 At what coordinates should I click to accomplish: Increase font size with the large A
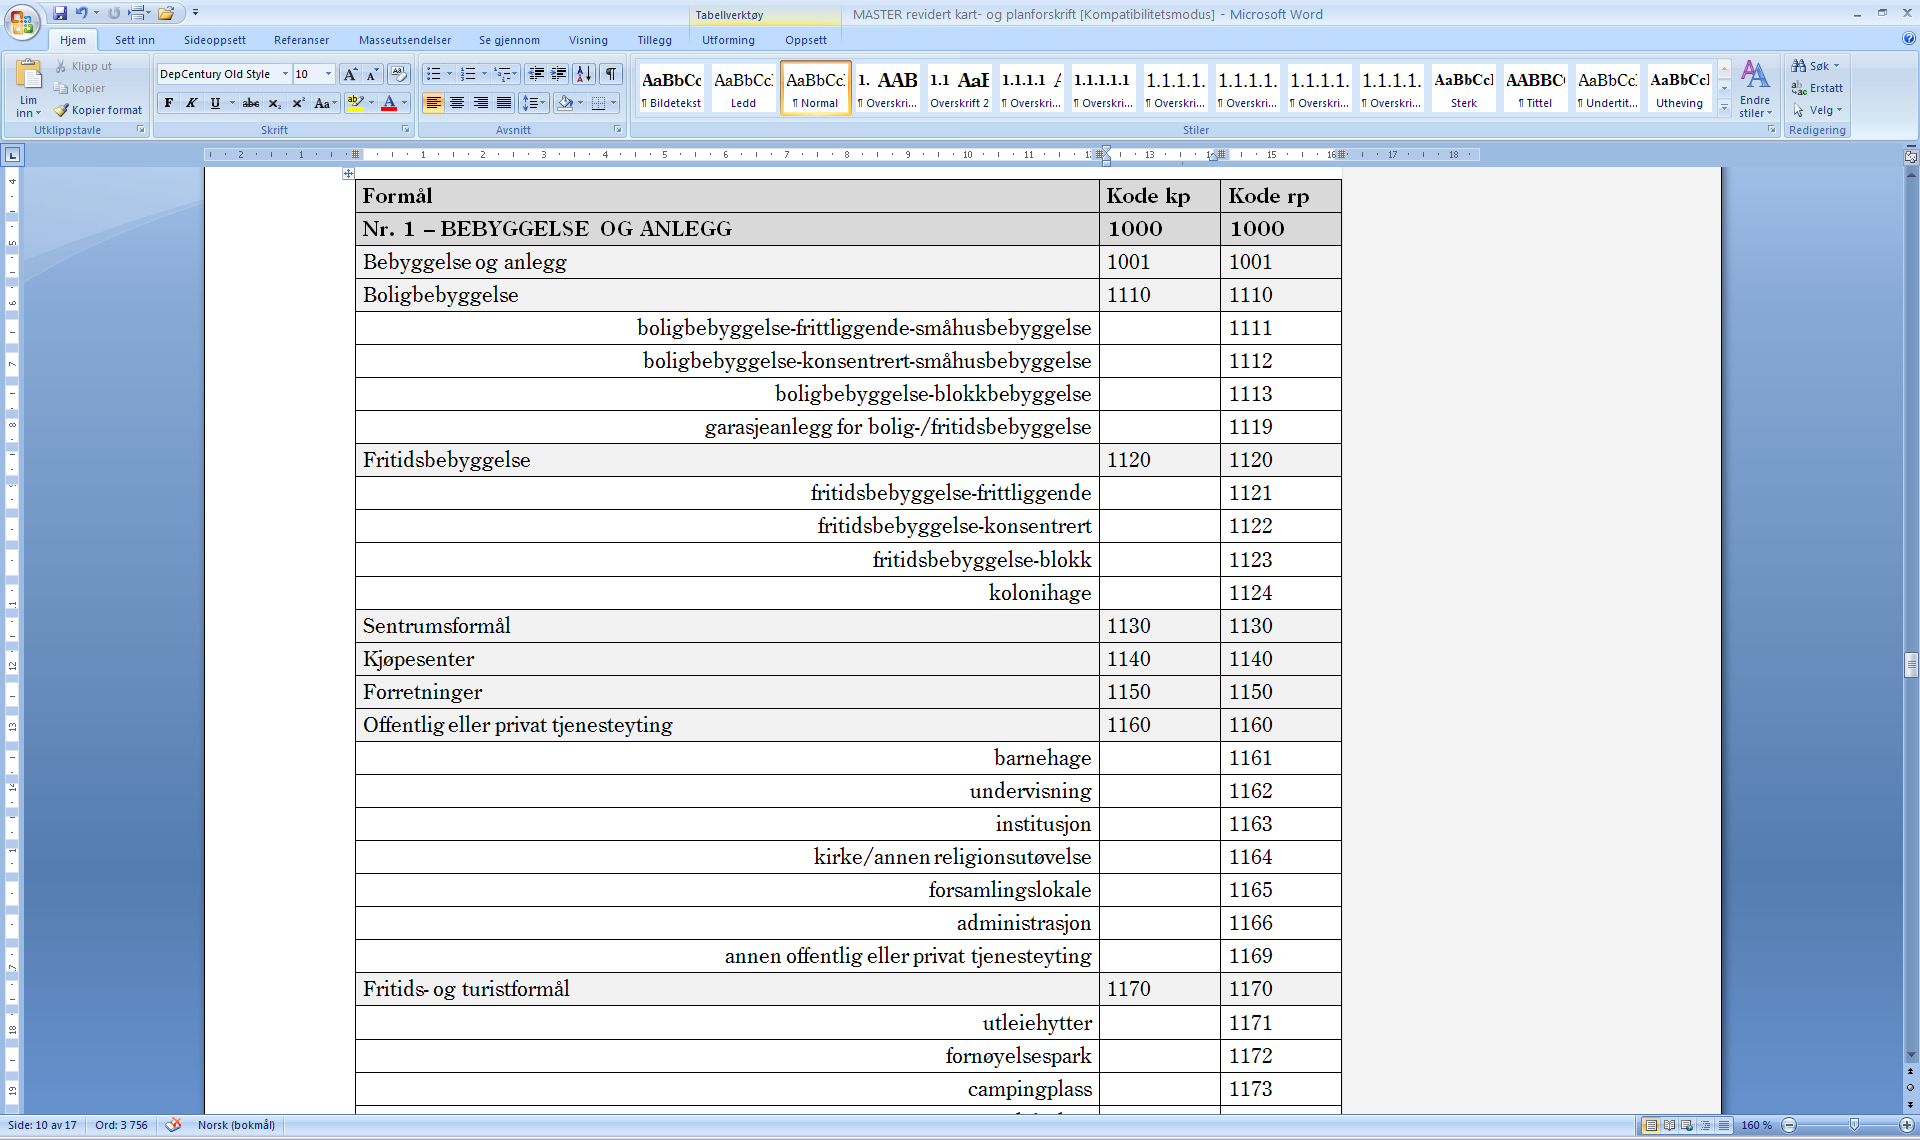click(350, 74)
